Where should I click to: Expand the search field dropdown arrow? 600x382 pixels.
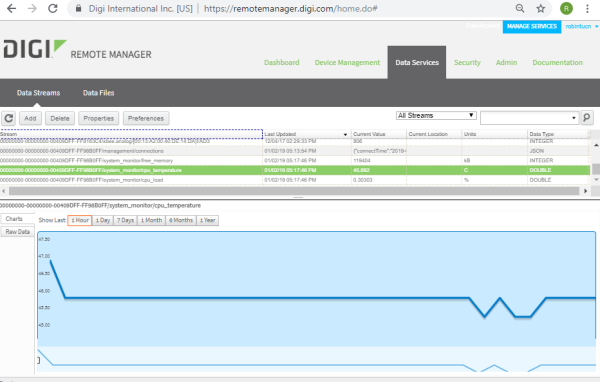coord(573,118)
